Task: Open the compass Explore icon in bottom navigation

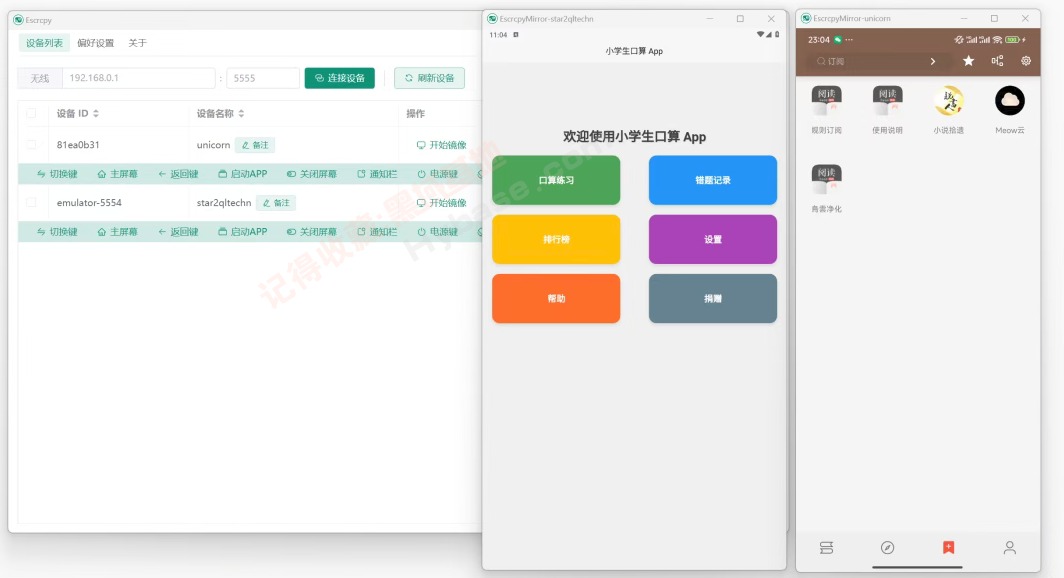Action: 886,547
